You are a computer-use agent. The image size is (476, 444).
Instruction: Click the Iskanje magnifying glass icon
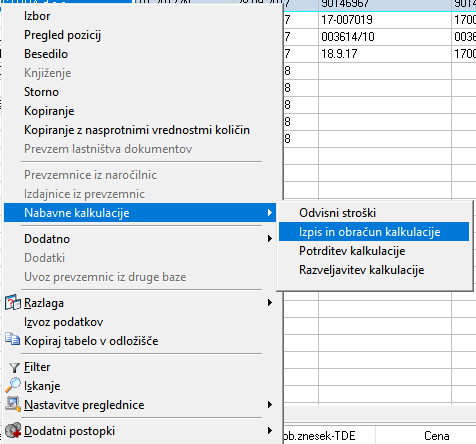(x=13, y=385)
